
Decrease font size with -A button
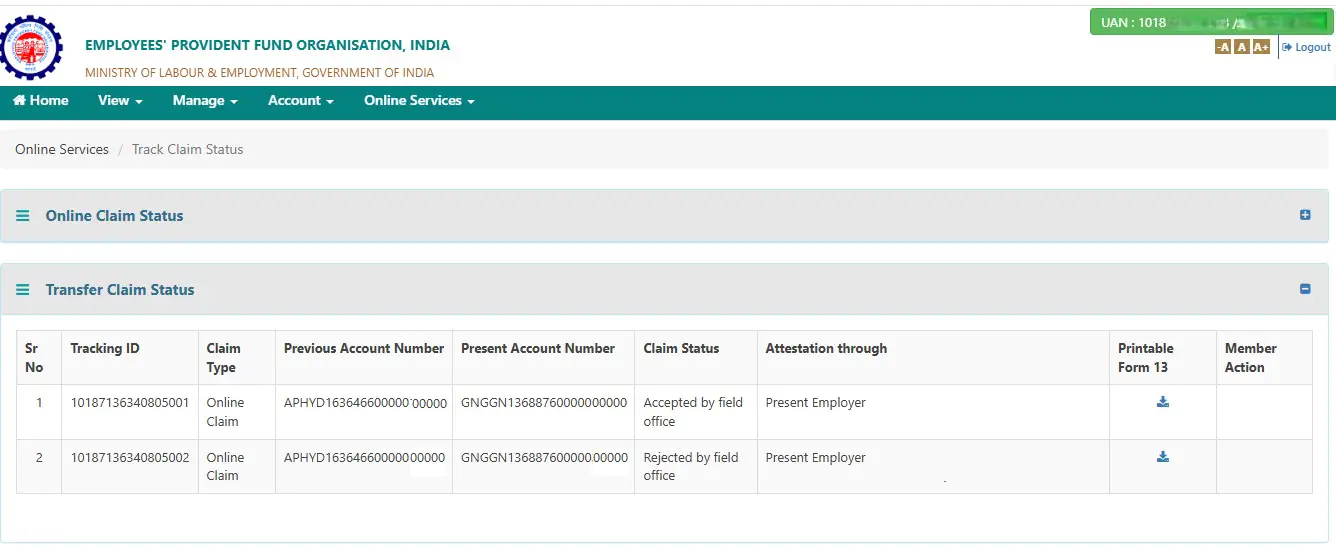[1223, 47]
